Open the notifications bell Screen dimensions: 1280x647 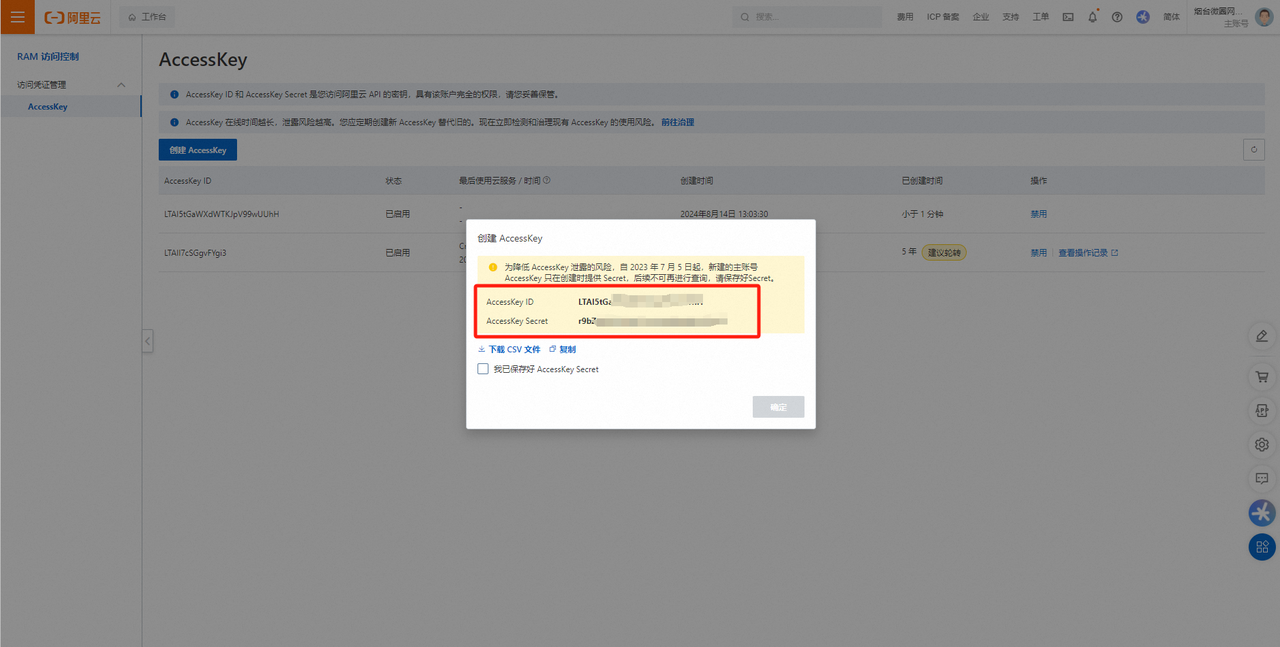click(1093, 17)
